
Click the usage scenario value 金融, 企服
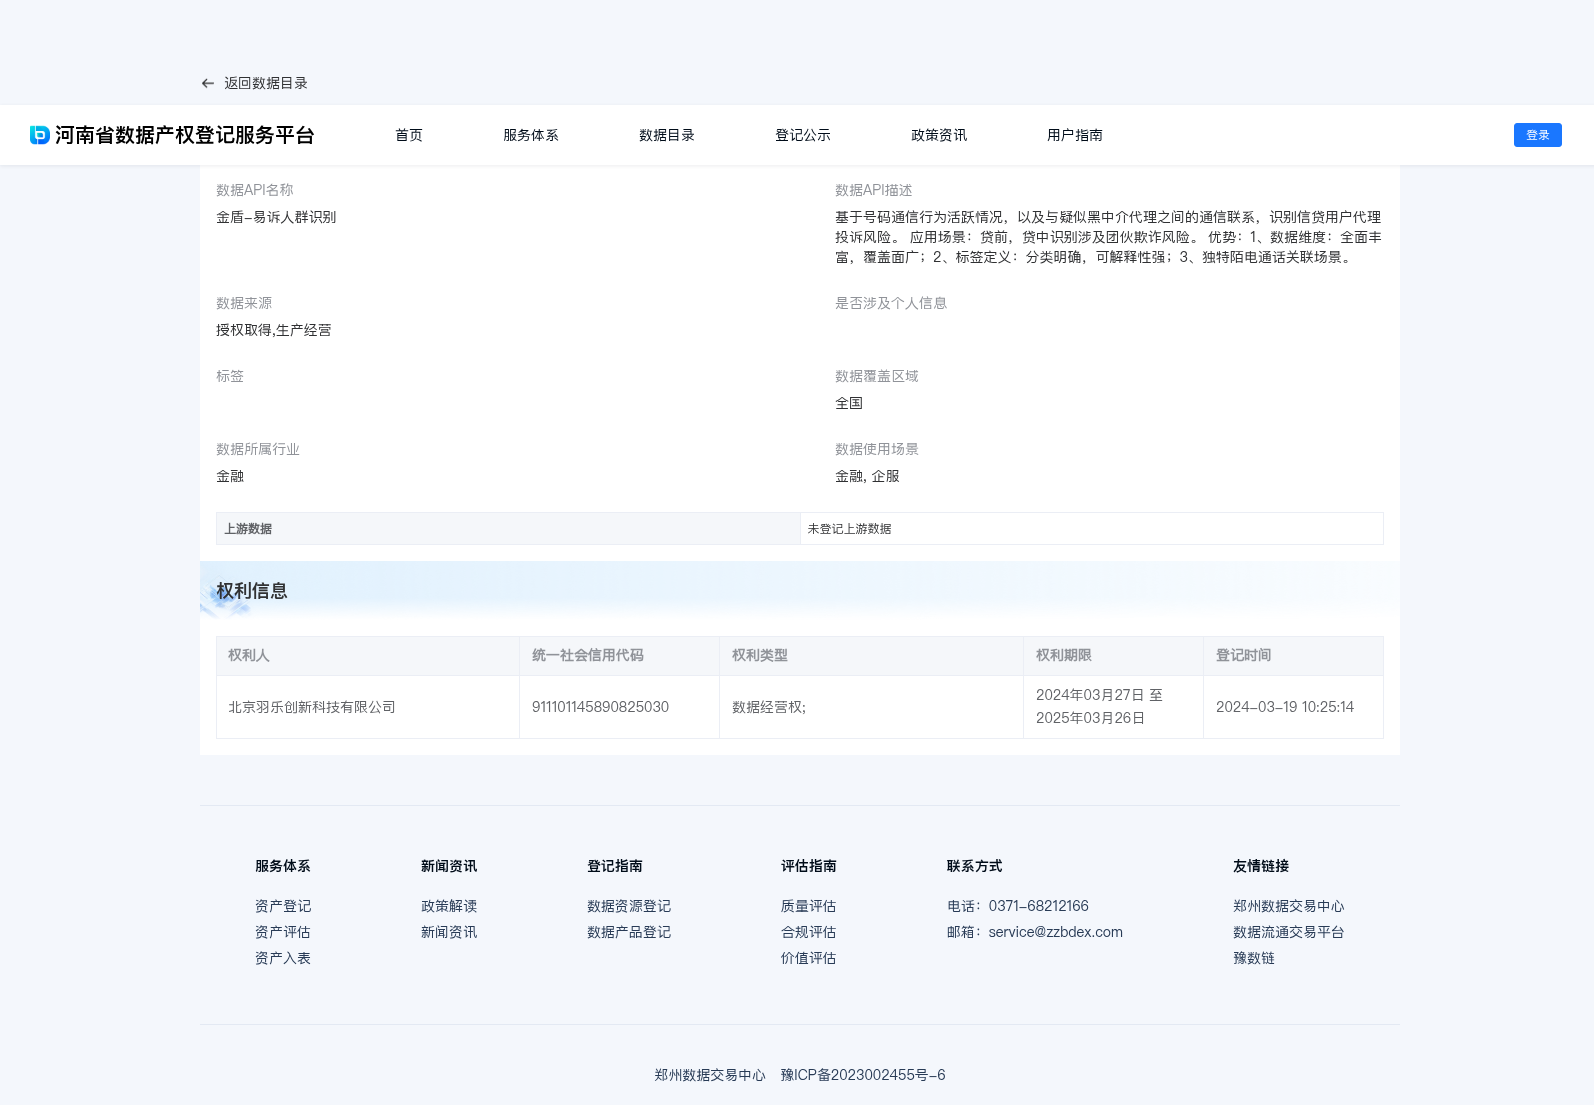click(x=867, y=476)
